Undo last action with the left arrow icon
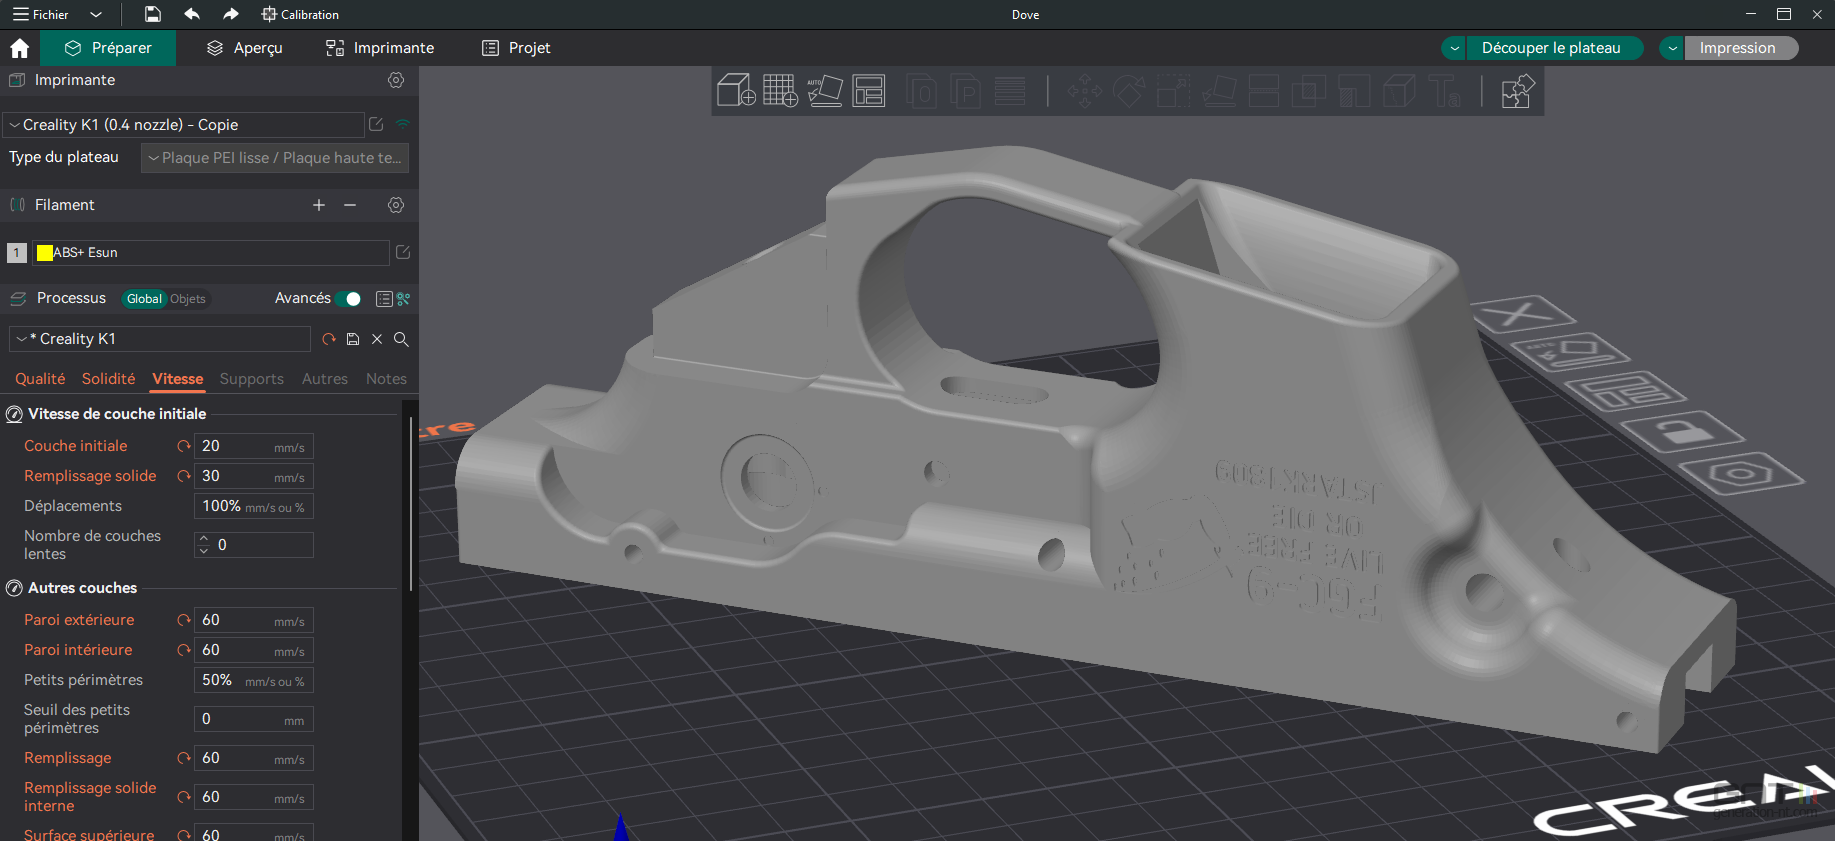Image resolution: width=1835 pixels, height=841 pixels. click(x=192, y=14)
